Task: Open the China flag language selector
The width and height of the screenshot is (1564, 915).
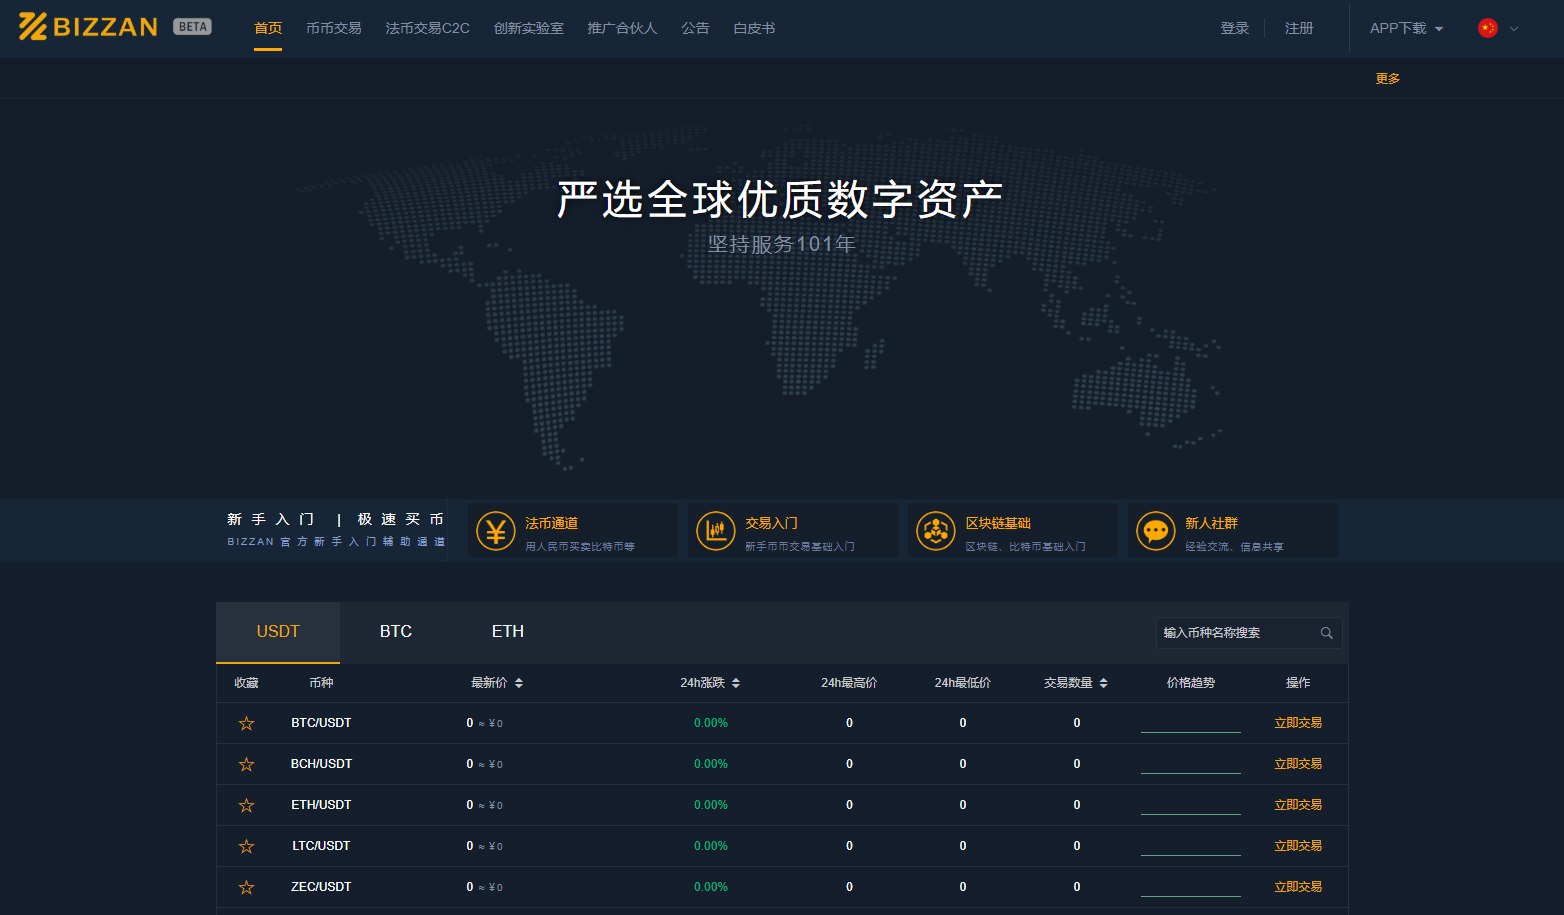Action: pos(1488,28)
